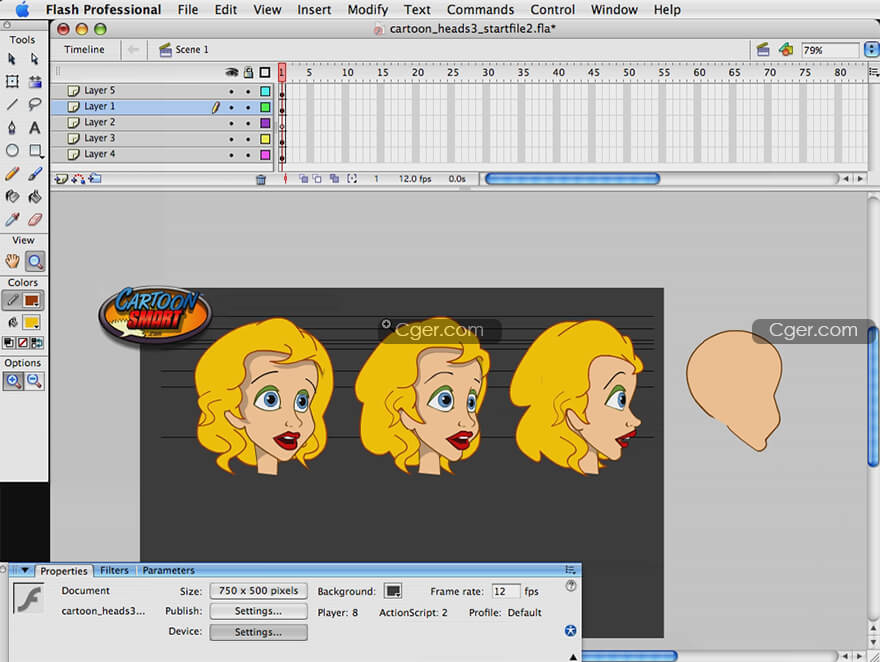Viewport: 880px width, 662px height.
Task: Toggle outline view for Layer 2
Action: [265, 123]
